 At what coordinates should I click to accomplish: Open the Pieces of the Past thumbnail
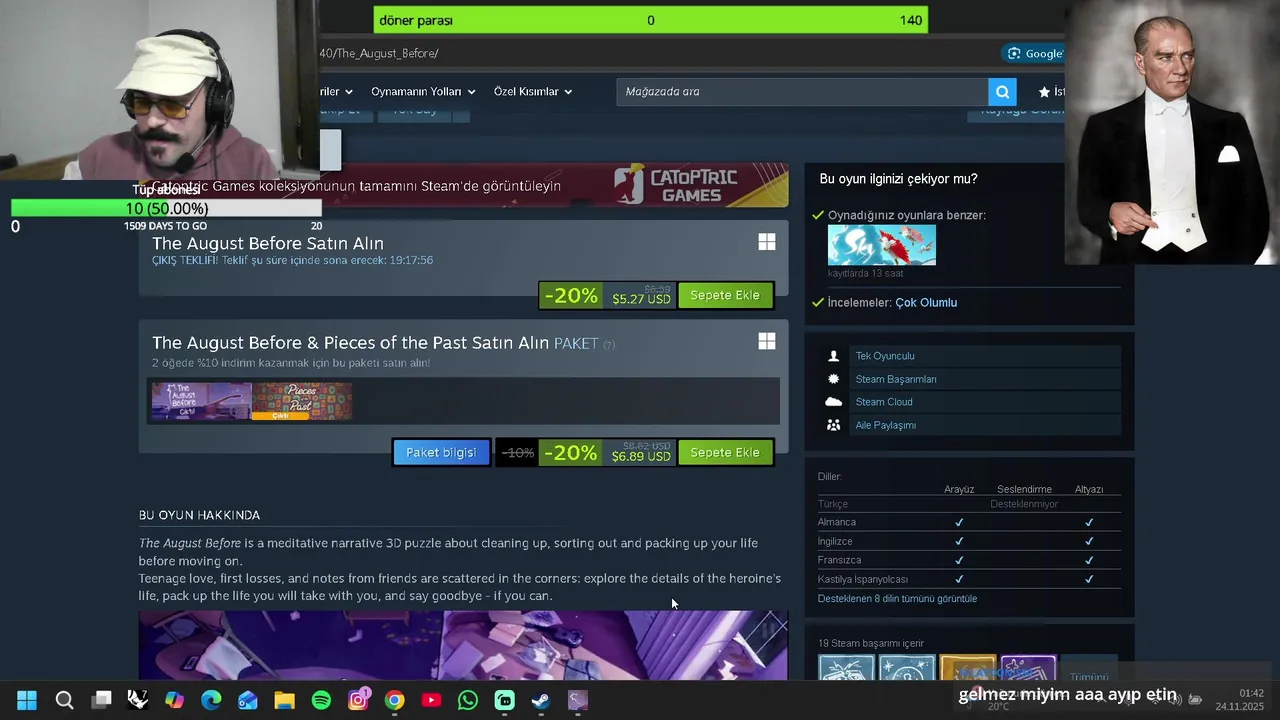(302, 401)
